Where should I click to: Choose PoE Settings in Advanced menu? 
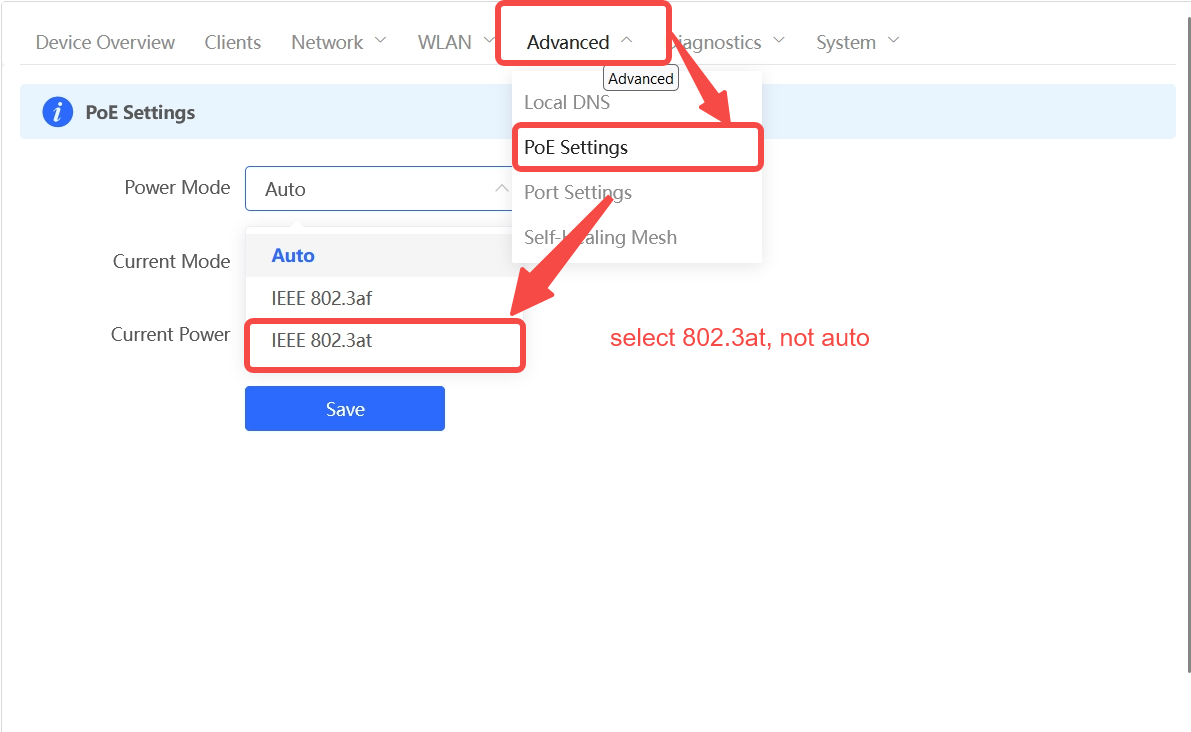click(576, 147)
